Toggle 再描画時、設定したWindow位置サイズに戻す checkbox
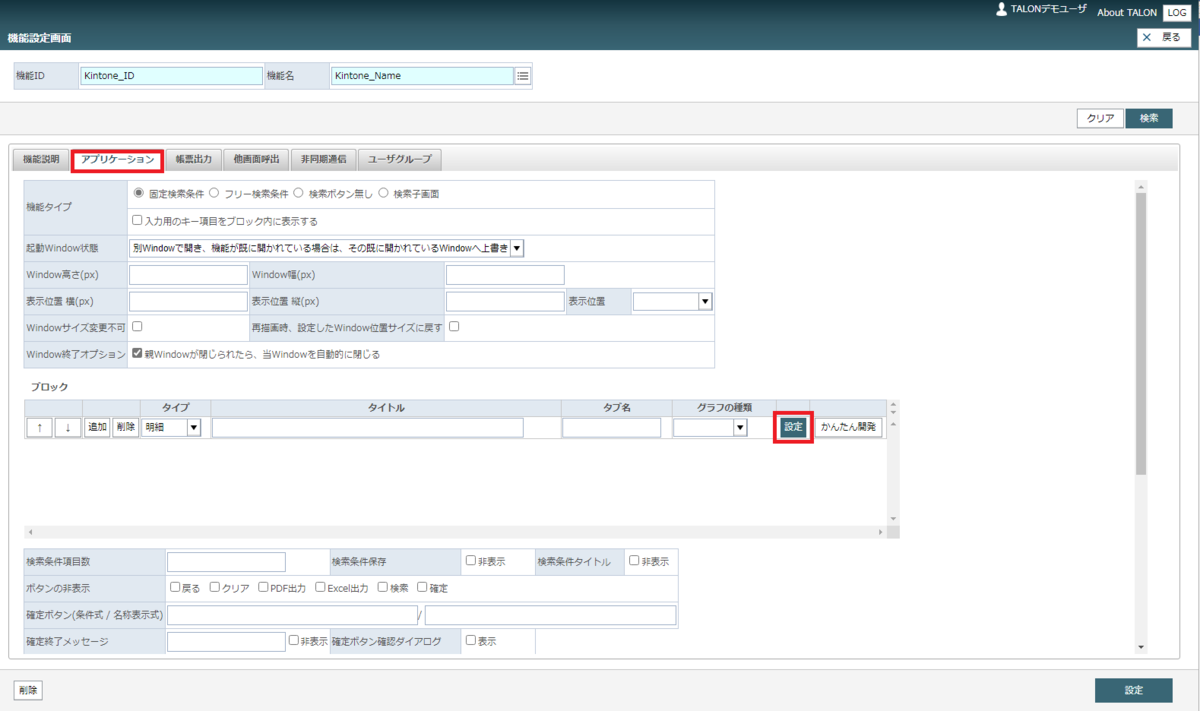 [x=454, y=326]
